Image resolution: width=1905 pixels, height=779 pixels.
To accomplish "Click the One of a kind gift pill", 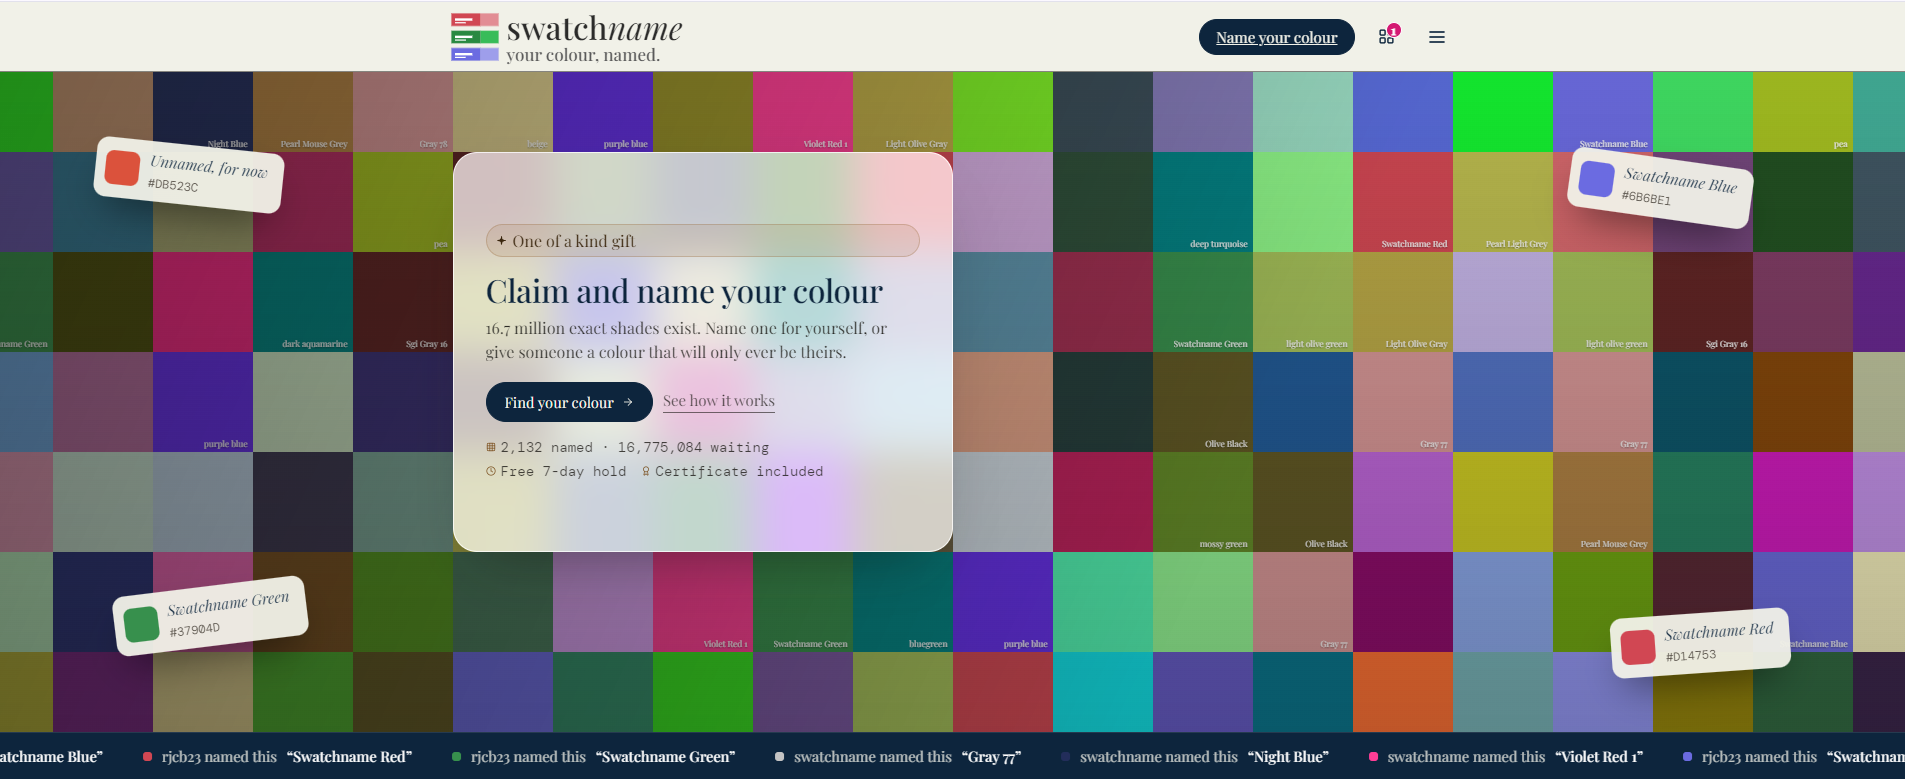I will tap(702, 240).
